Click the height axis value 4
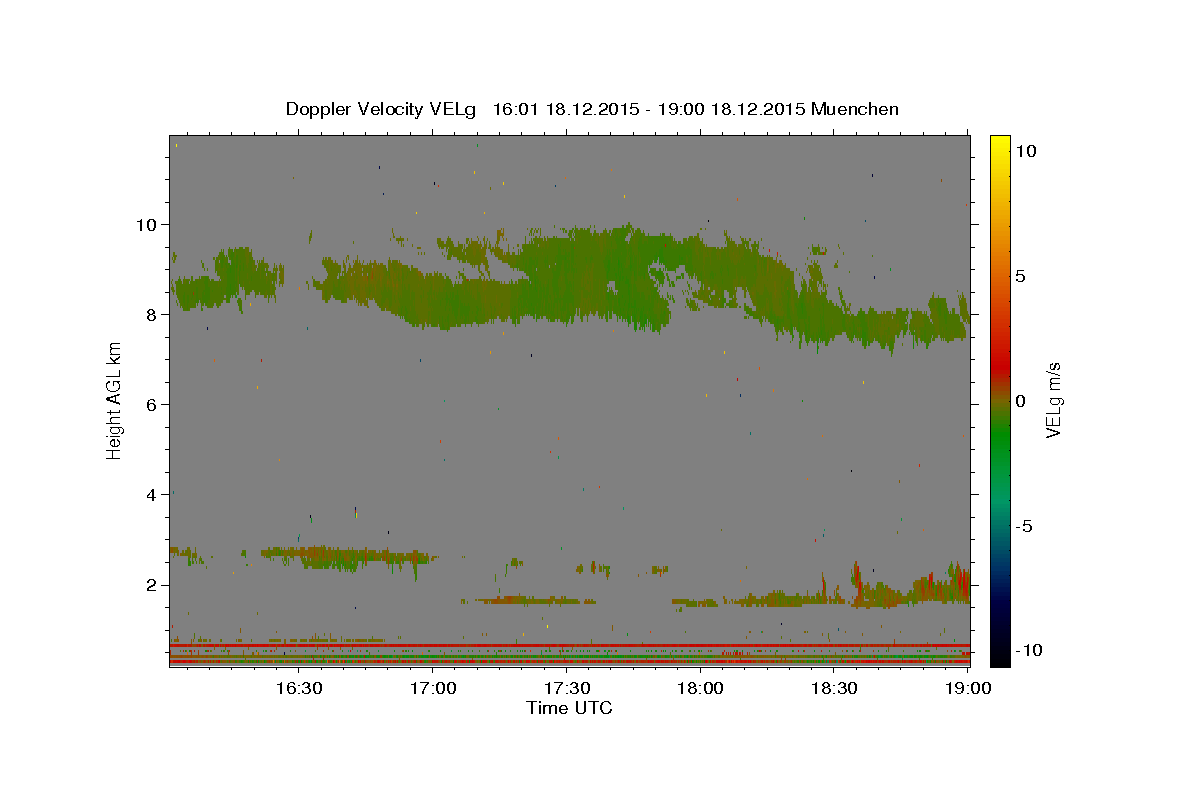The image size is (1200, 800). 153,494
